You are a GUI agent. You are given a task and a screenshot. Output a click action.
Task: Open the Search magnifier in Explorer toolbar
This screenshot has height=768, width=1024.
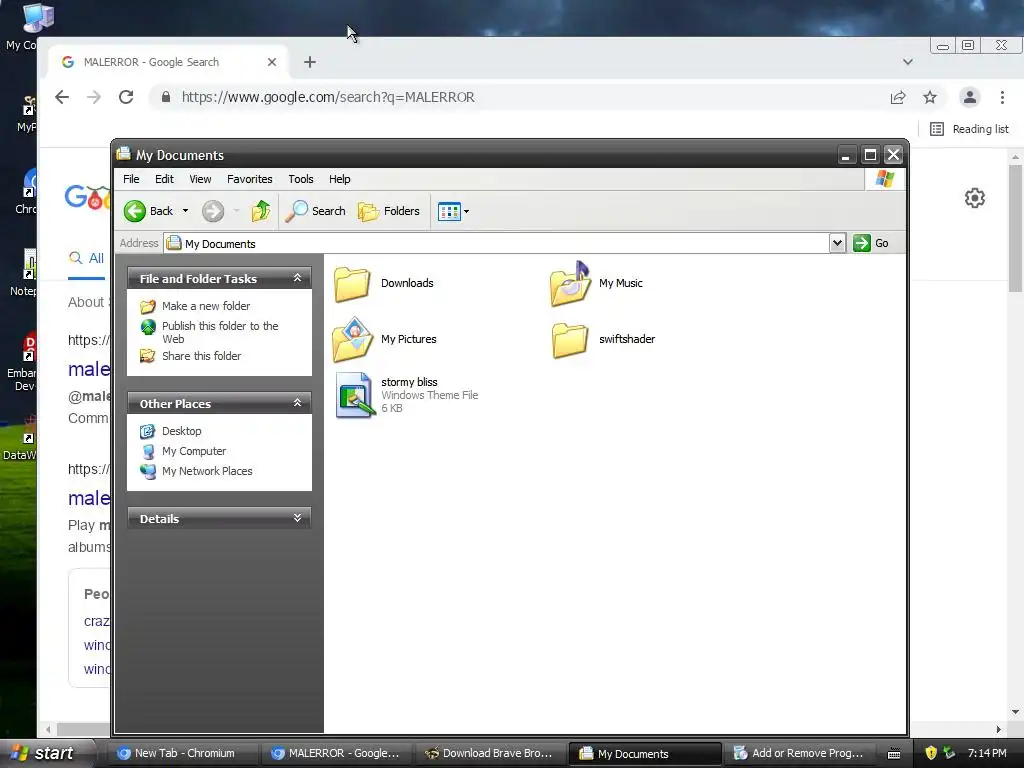(x=315, y=211)
